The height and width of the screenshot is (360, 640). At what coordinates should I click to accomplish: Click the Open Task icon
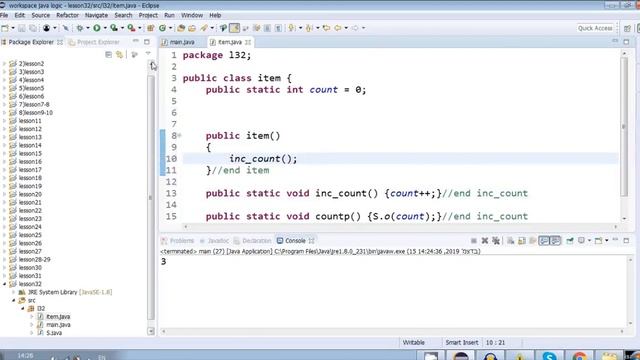click(x=191, y=28)
